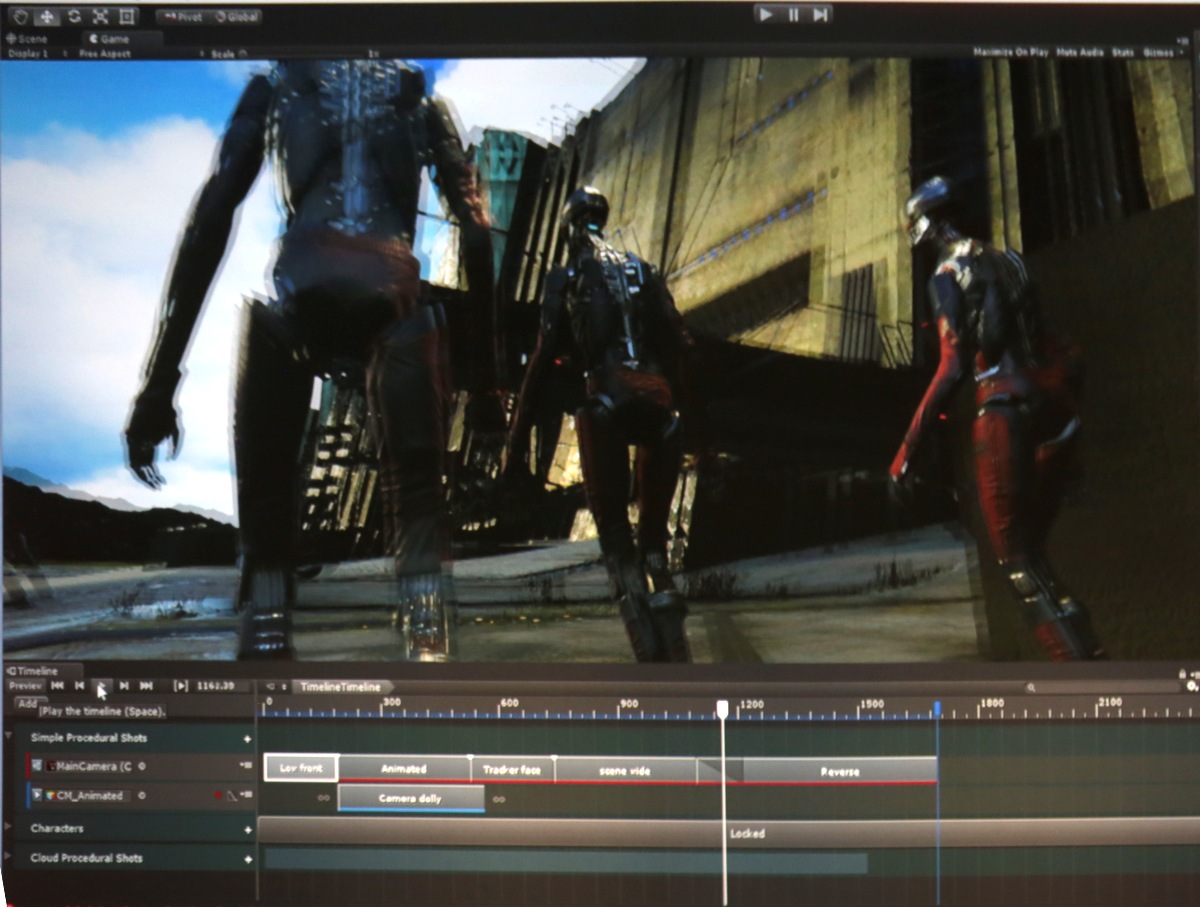Expand the Characters track group
The height and width of the screenshot is (907, 1200).
(x=9, y=828)
